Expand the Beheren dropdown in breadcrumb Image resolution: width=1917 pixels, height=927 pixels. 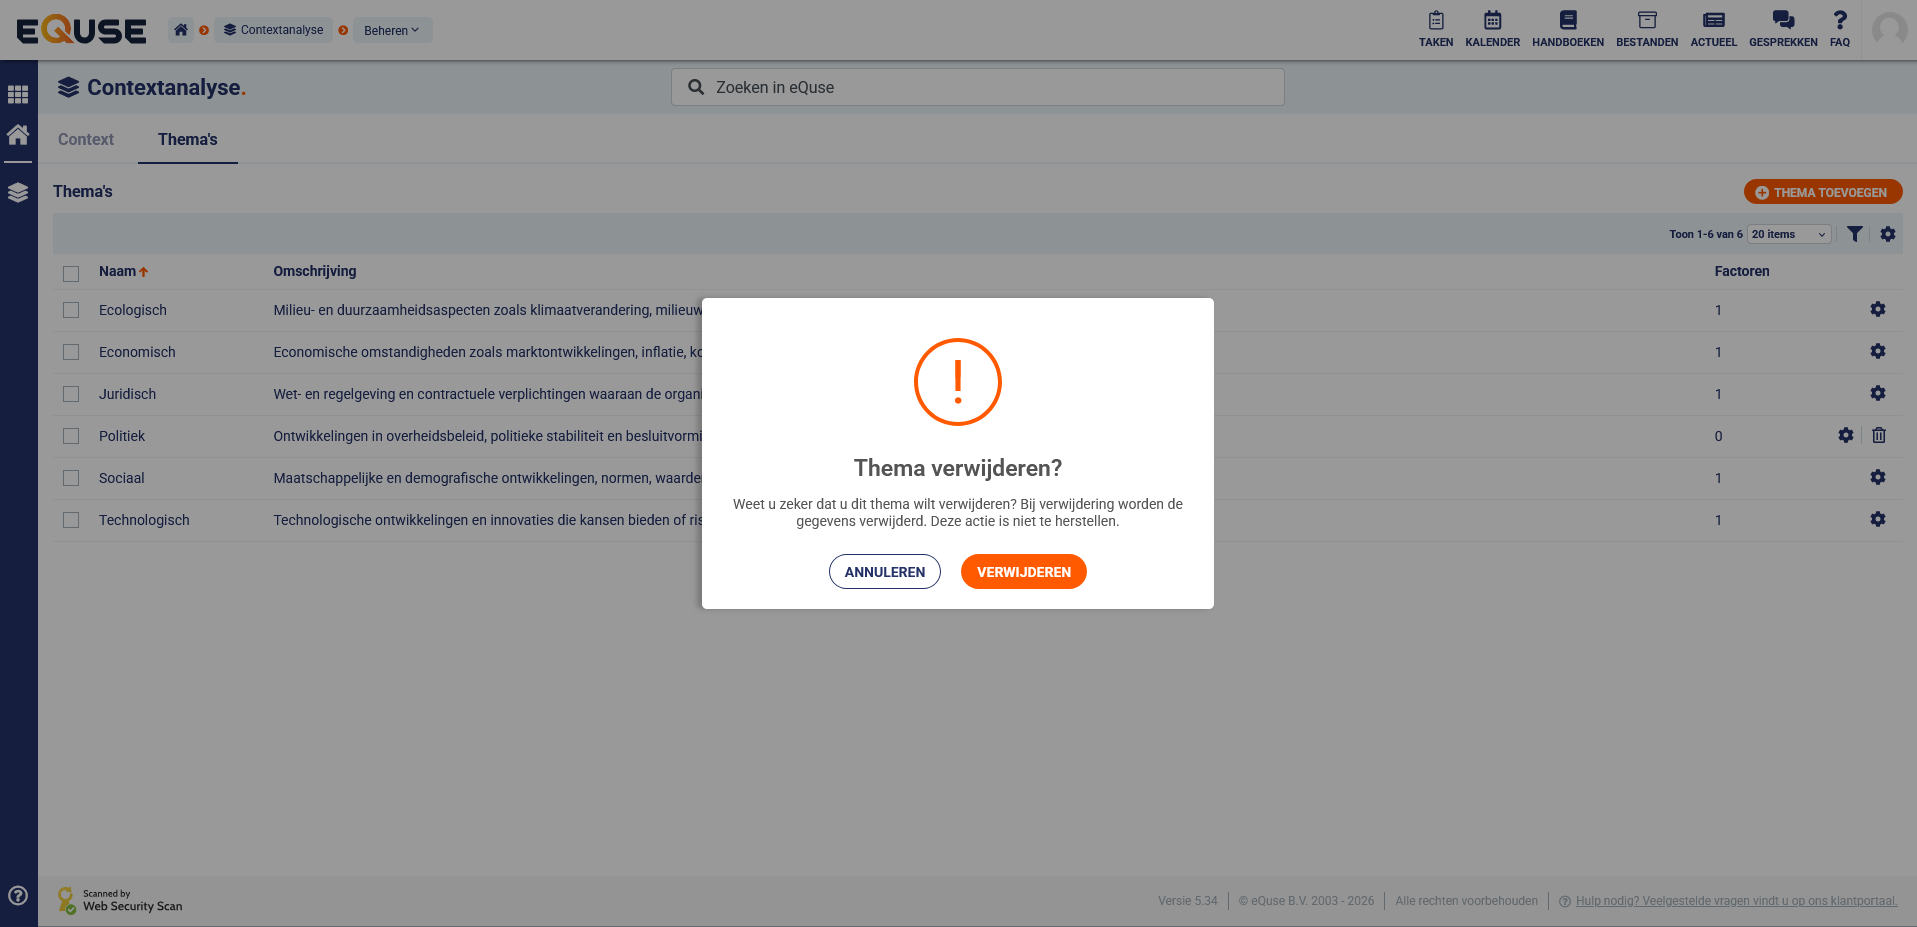392,30
